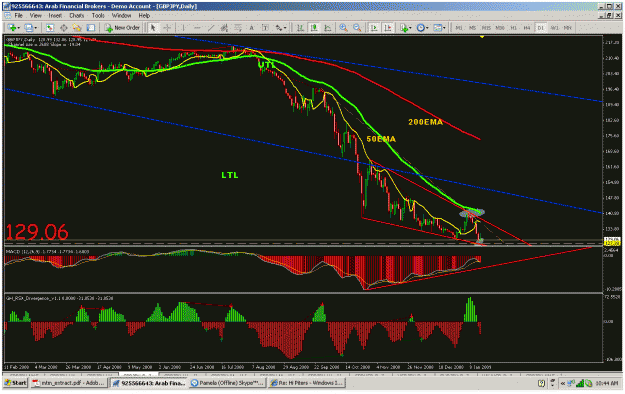The width and height of the screenshot is (625, 394).
Task: Click the Zoom In magnifier
Action: click(x=343, y=28)
